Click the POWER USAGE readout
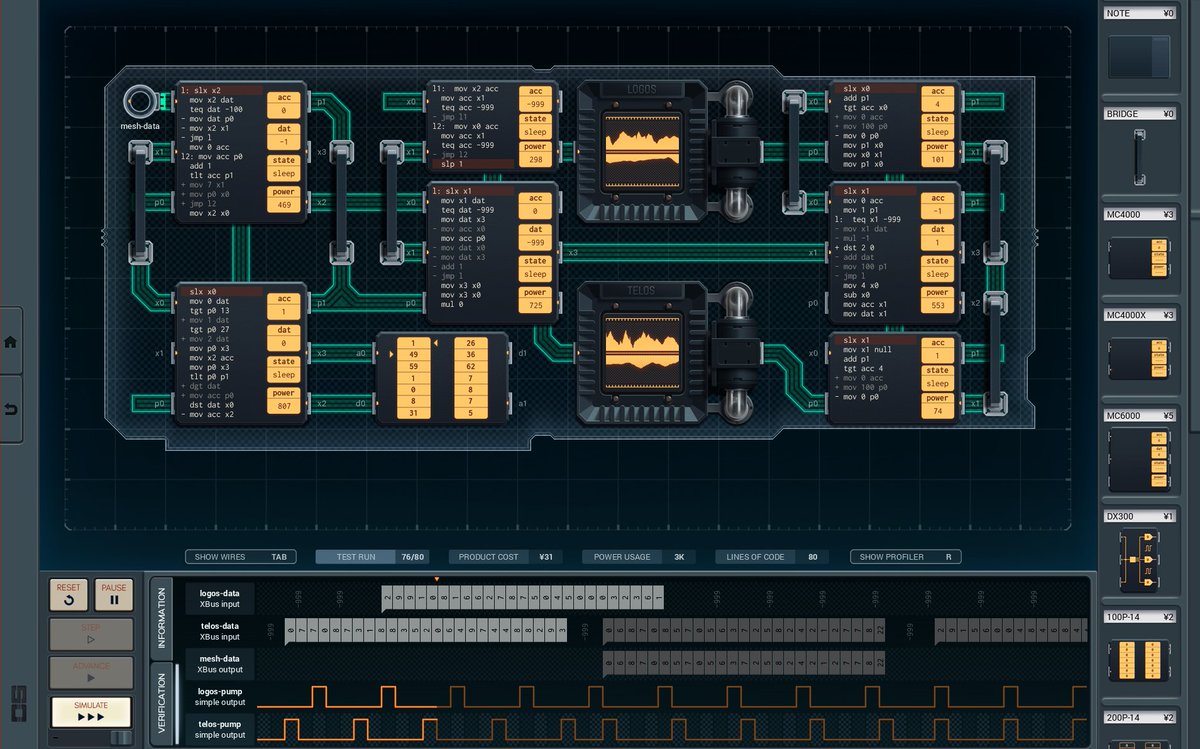The image size is (1200, 749). 639,557
